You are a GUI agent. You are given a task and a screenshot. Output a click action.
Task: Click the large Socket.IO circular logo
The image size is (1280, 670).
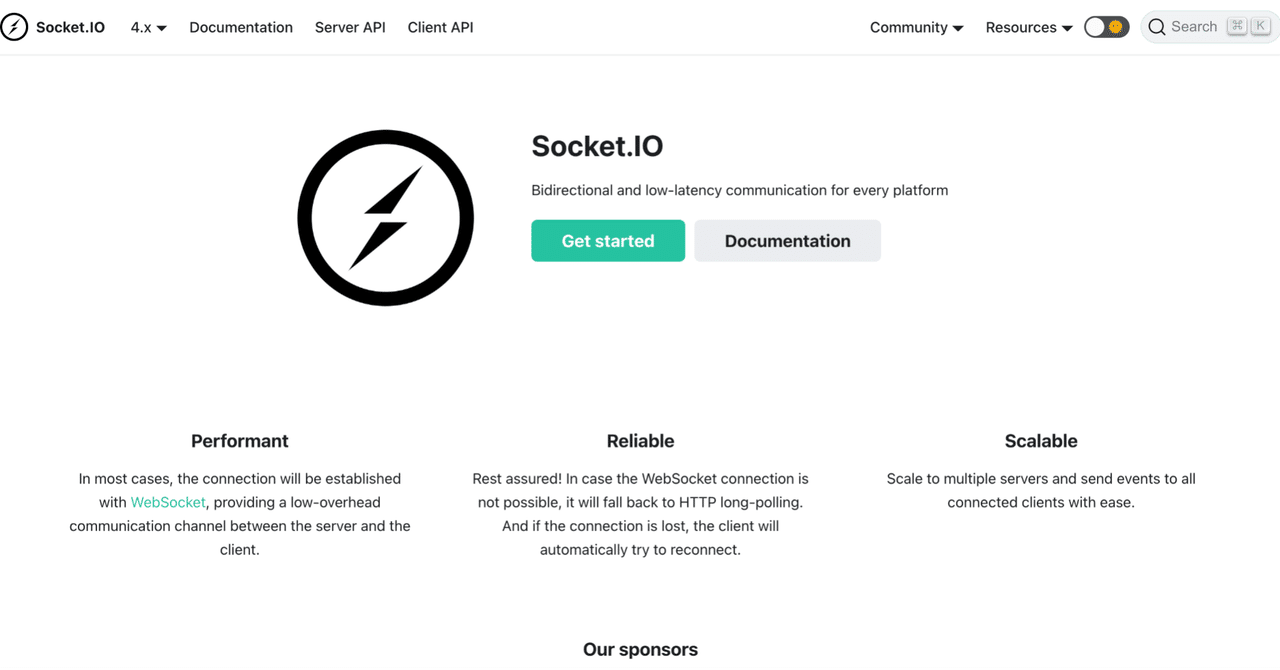coord(385,217)
